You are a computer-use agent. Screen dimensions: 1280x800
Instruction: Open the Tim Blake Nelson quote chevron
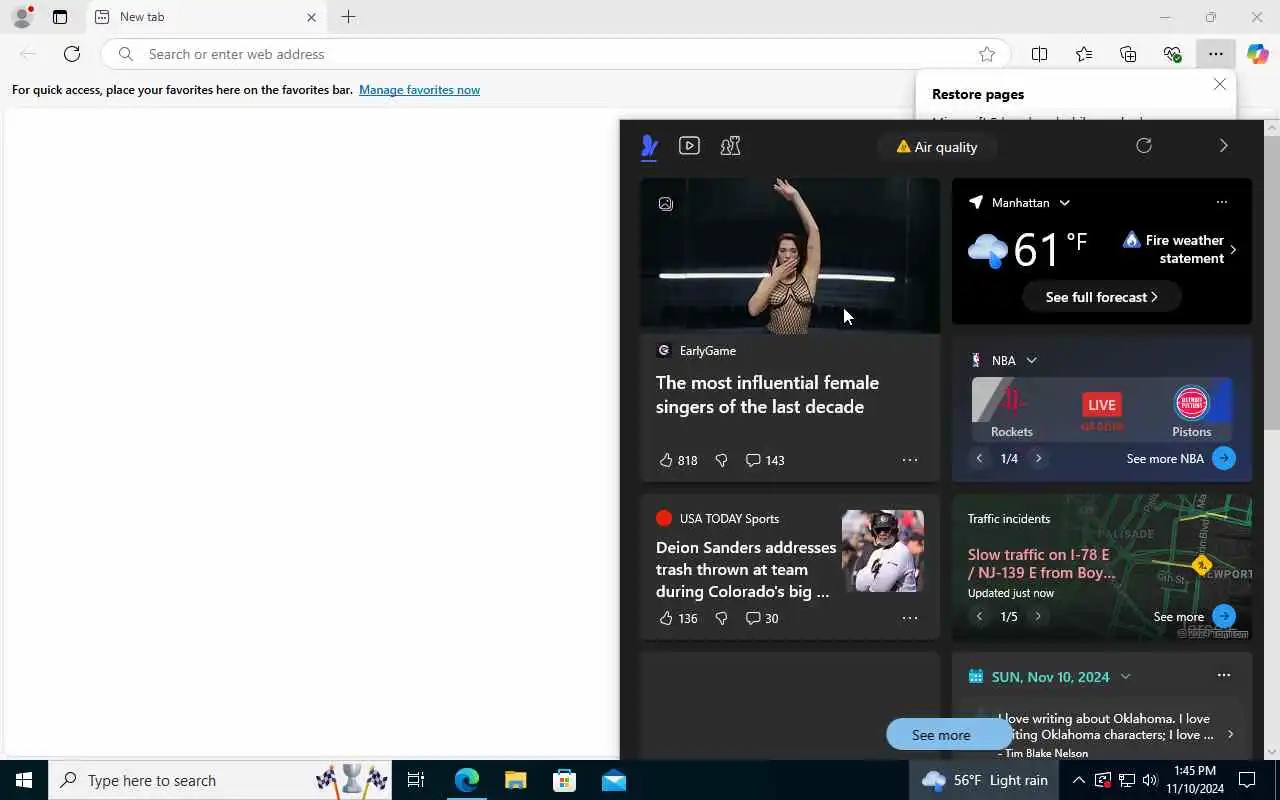point(1230,734)
